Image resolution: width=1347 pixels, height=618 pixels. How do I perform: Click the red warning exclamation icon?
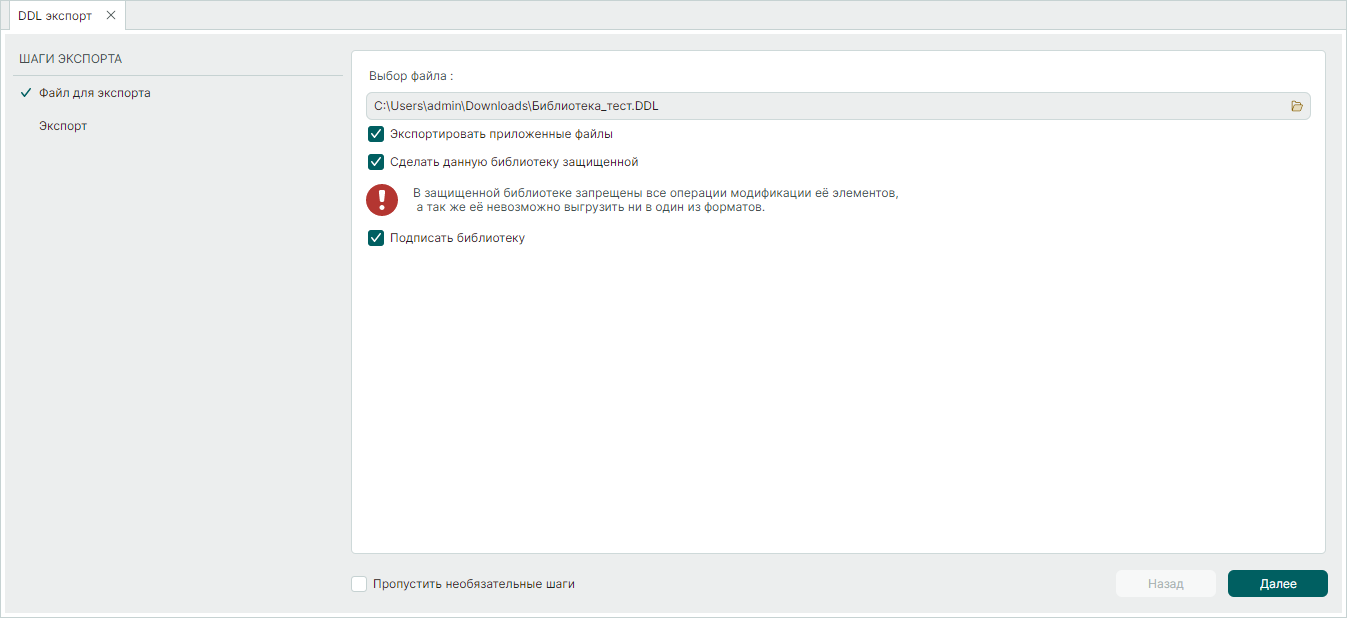click(x=382, y=200)
